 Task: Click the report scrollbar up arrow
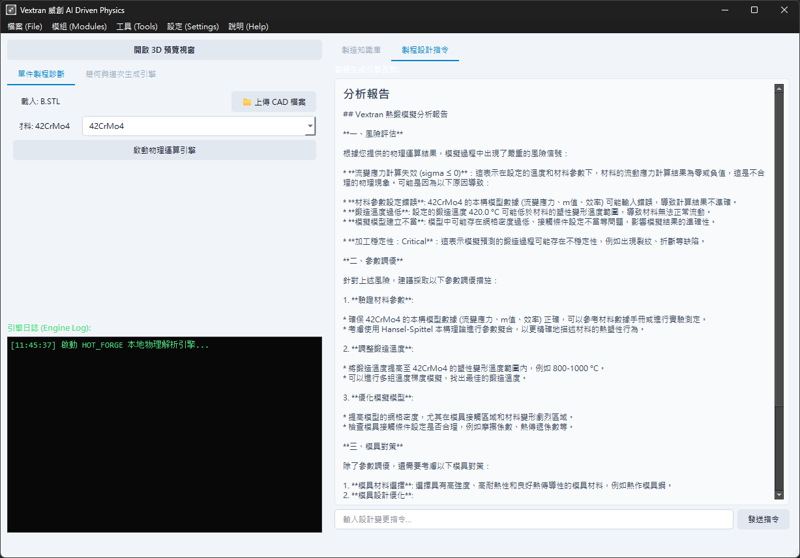[779, 88]
